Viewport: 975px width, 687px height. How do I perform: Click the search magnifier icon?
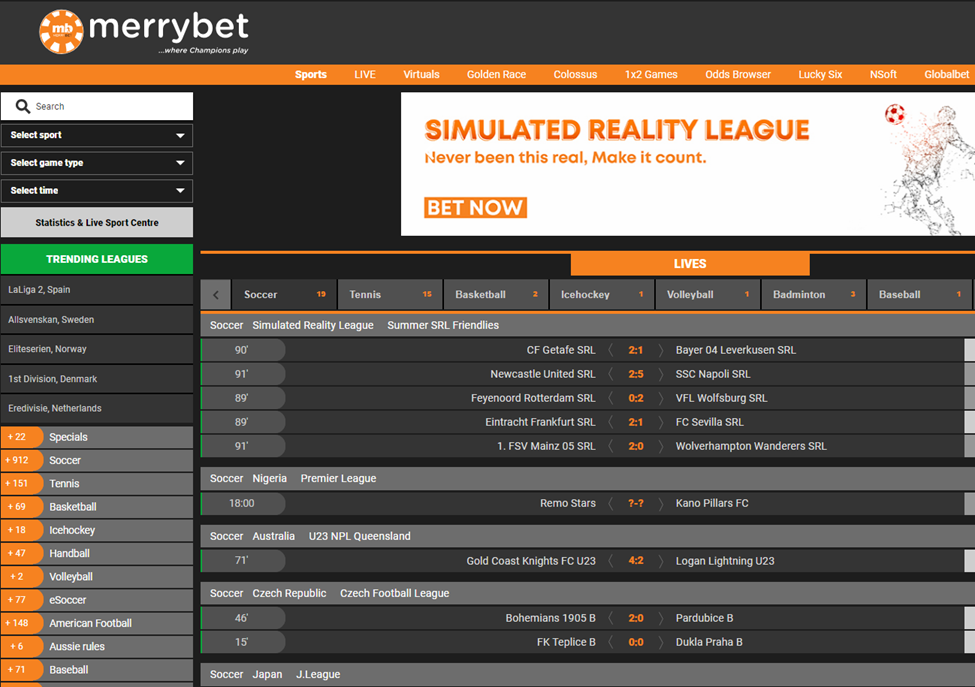tap(23, 106)
